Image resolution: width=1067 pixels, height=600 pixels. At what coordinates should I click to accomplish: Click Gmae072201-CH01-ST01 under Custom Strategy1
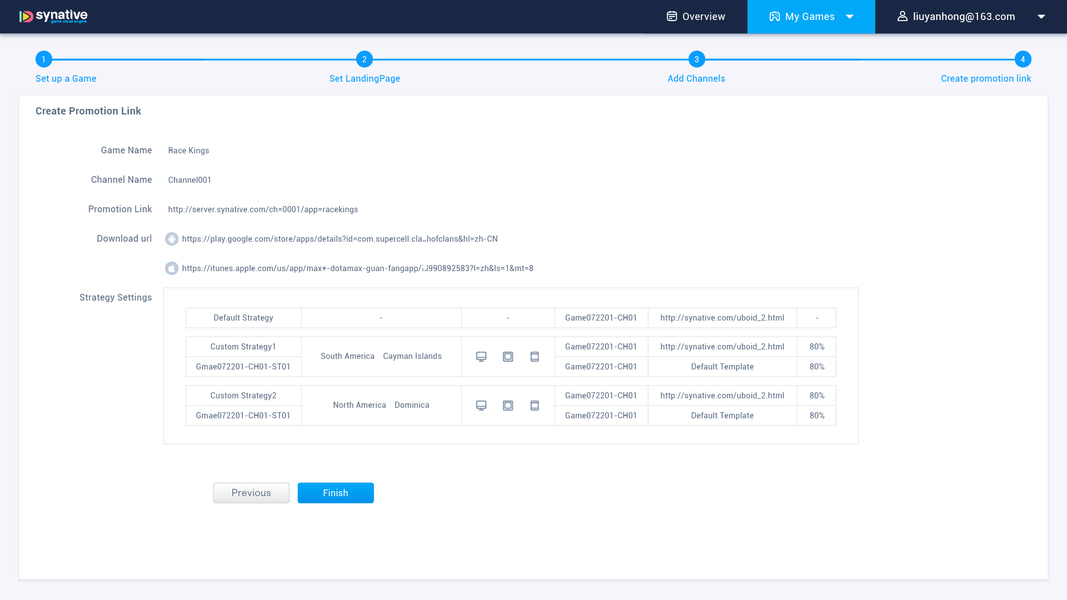coord(243,367)
